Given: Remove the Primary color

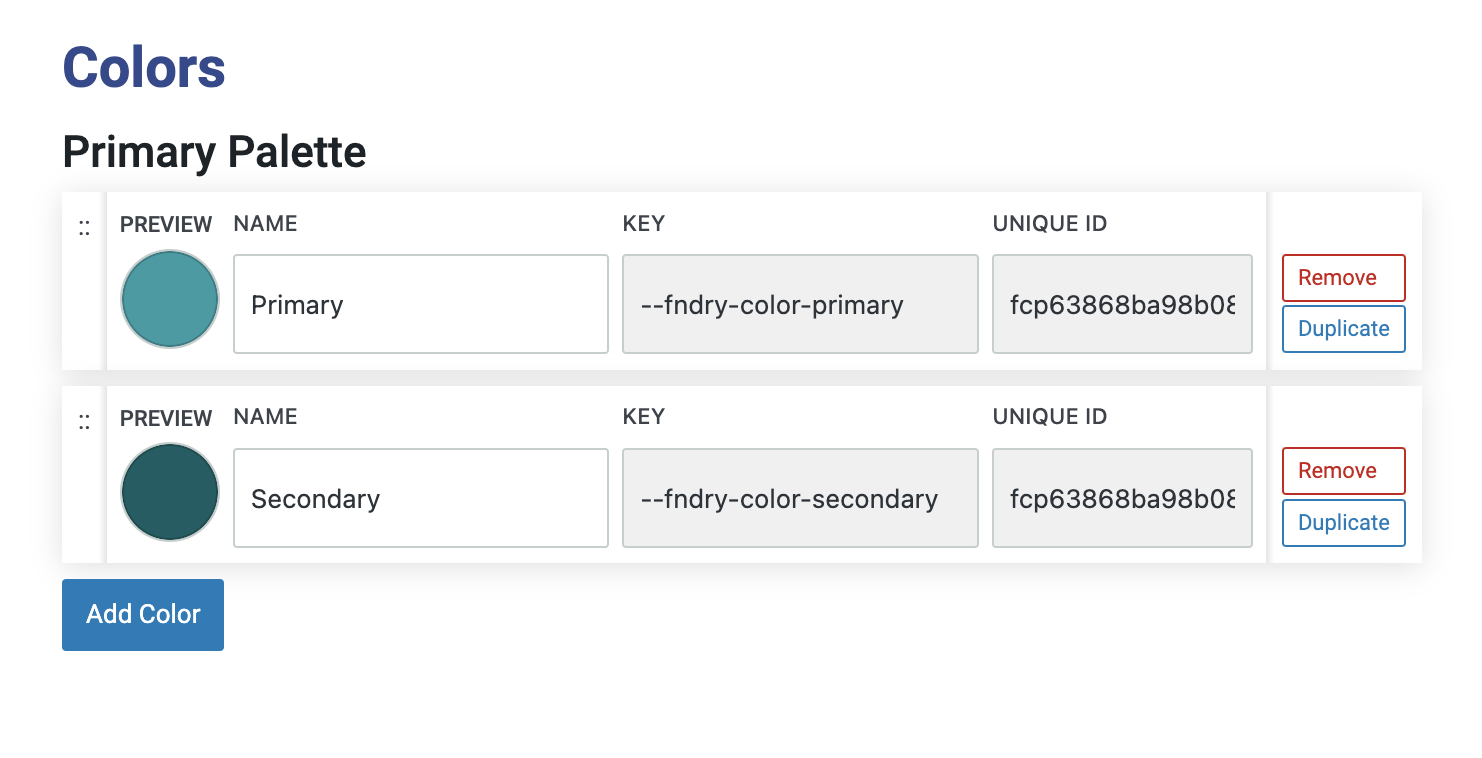Looking at the screenshot, I should click(1343, 278).
